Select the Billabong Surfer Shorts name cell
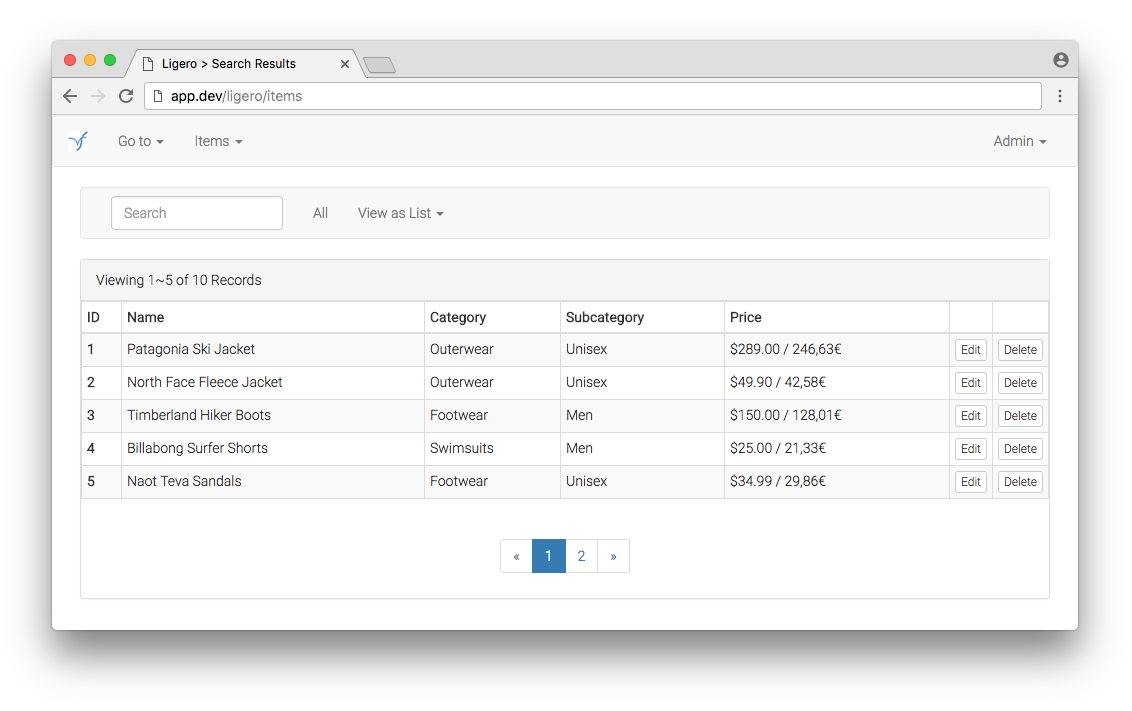1132x711 pixels. [x=273, y=448]
